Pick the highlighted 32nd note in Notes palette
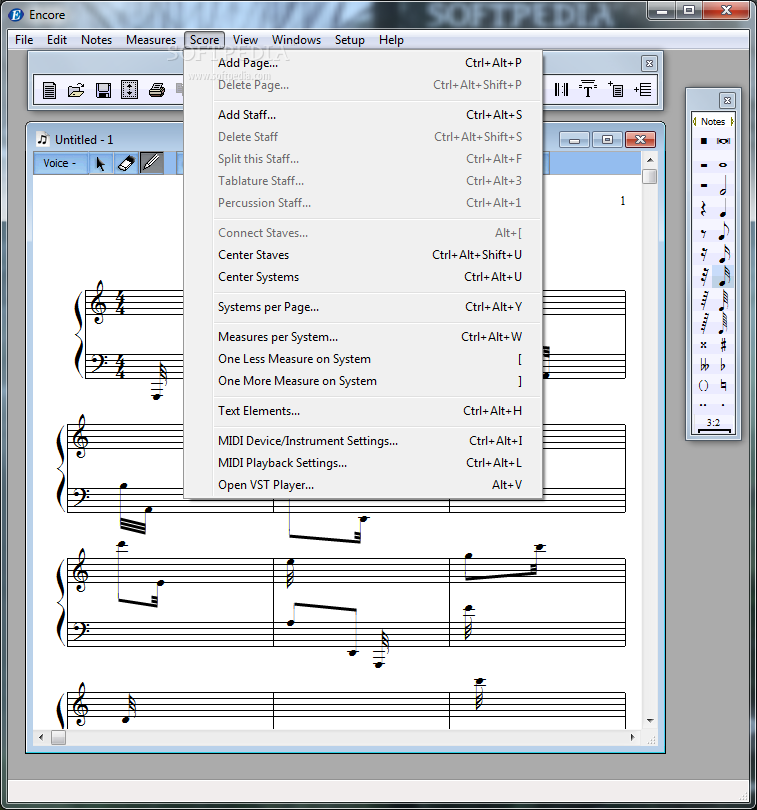 723,276
